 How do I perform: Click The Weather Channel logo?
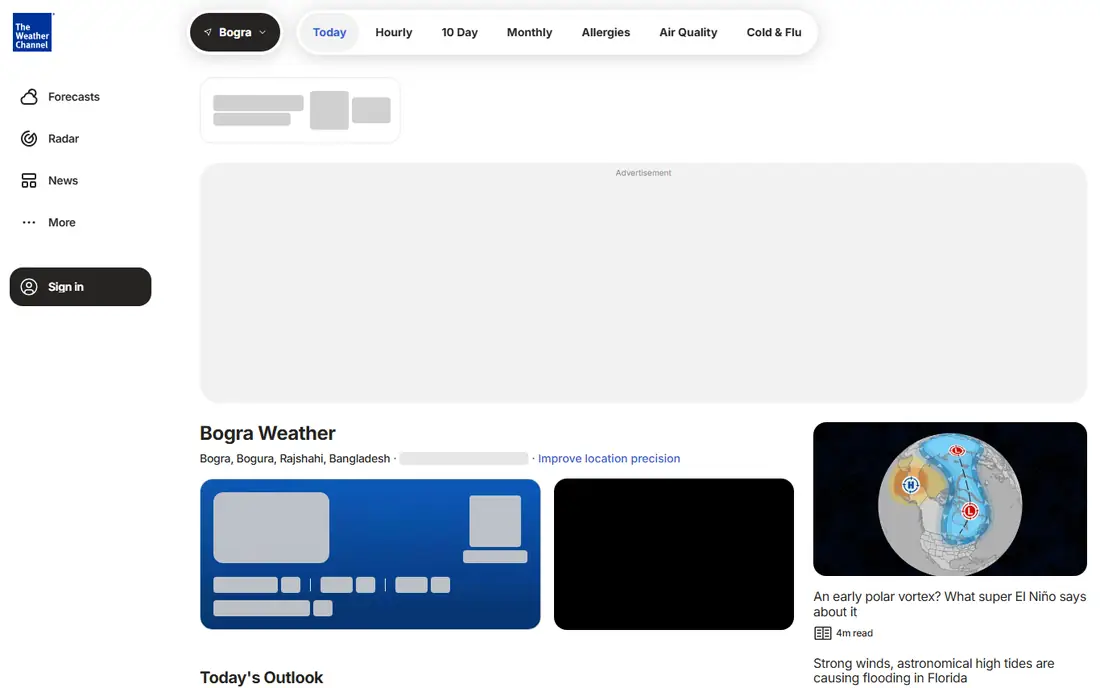tap(32, 32)
